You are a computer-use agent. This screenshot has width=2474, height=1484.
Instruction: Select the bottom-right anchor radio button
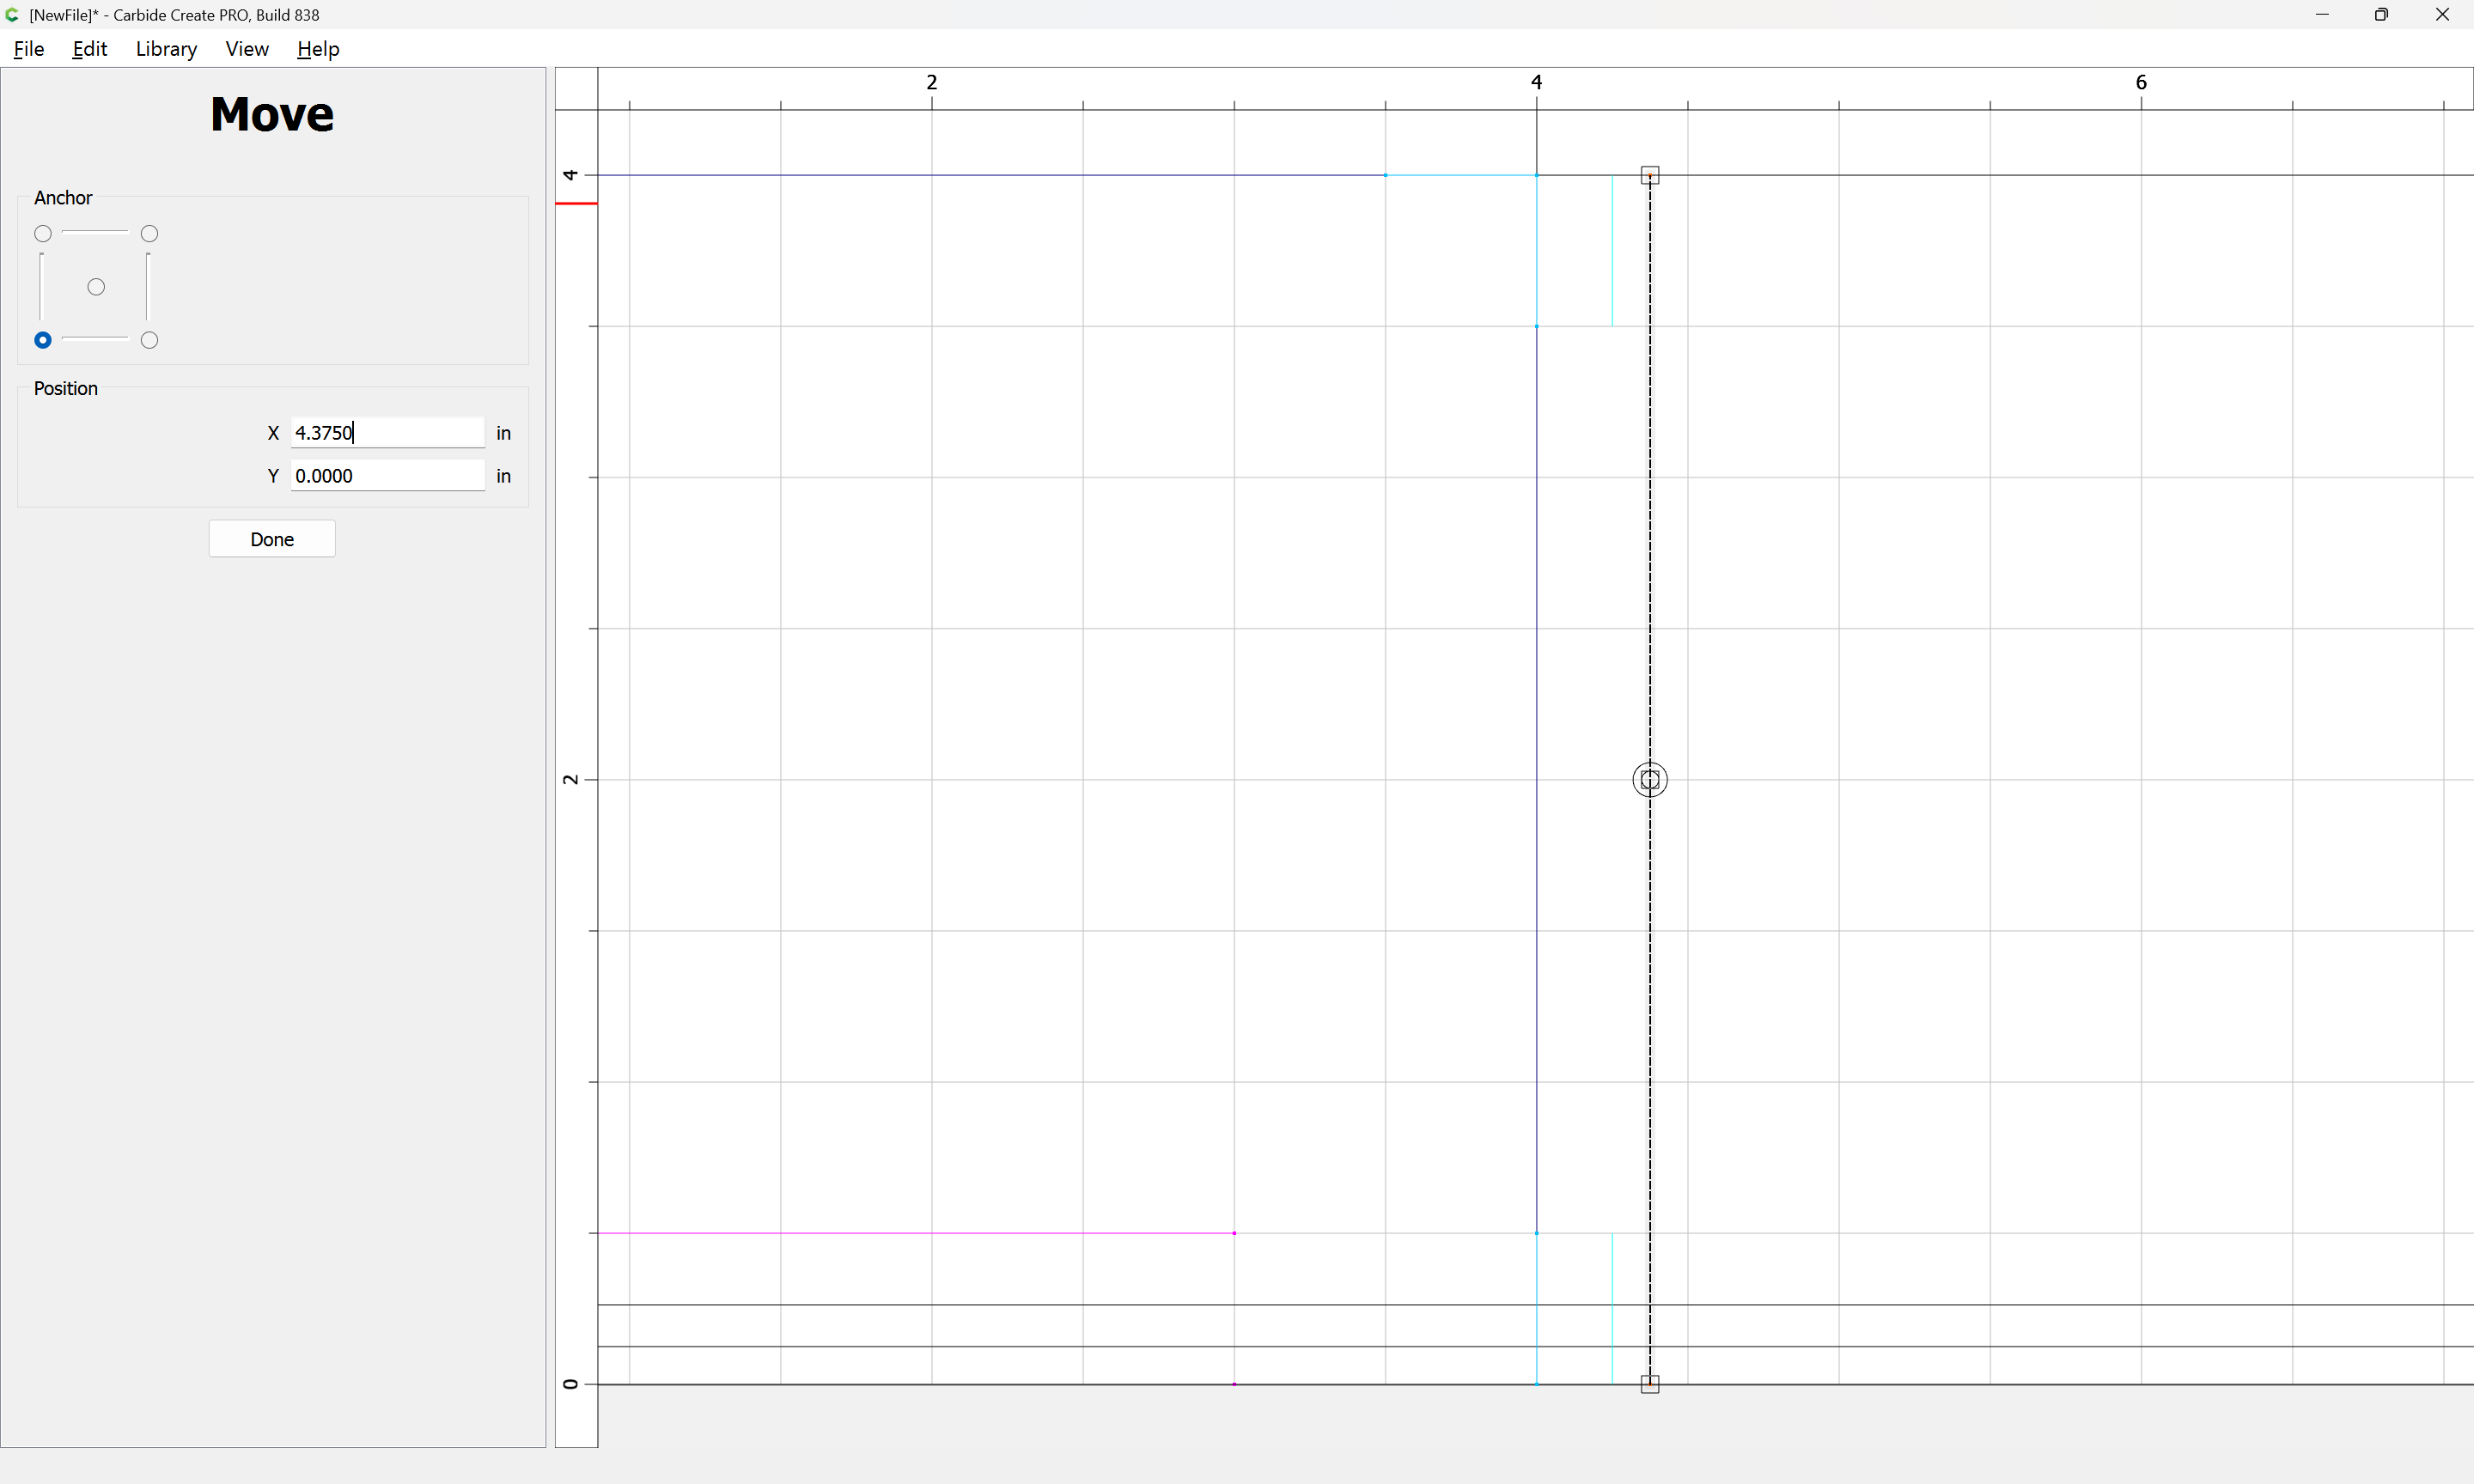(150, 341)
